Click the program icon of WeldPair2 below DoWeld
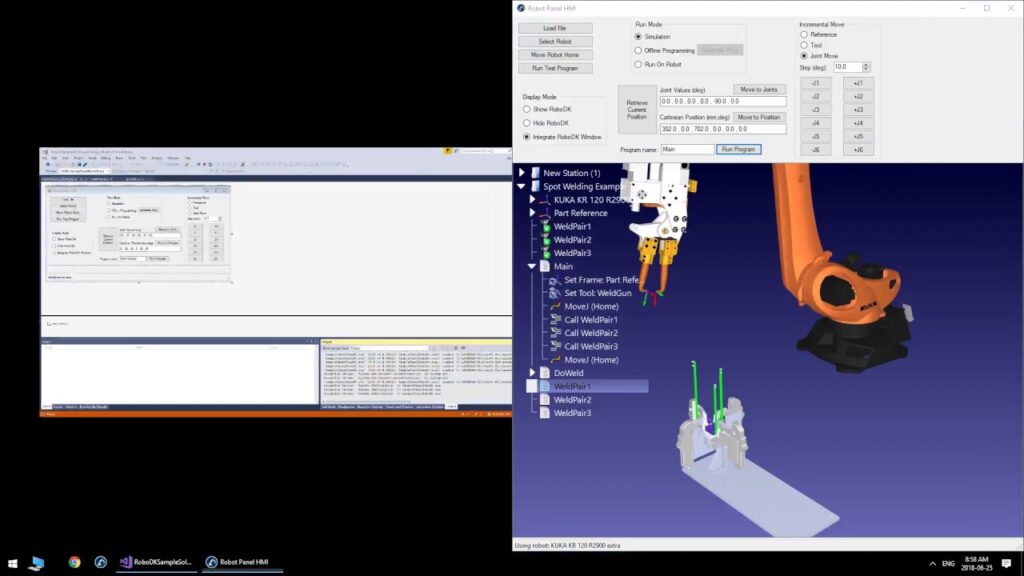 pos(545,400)
